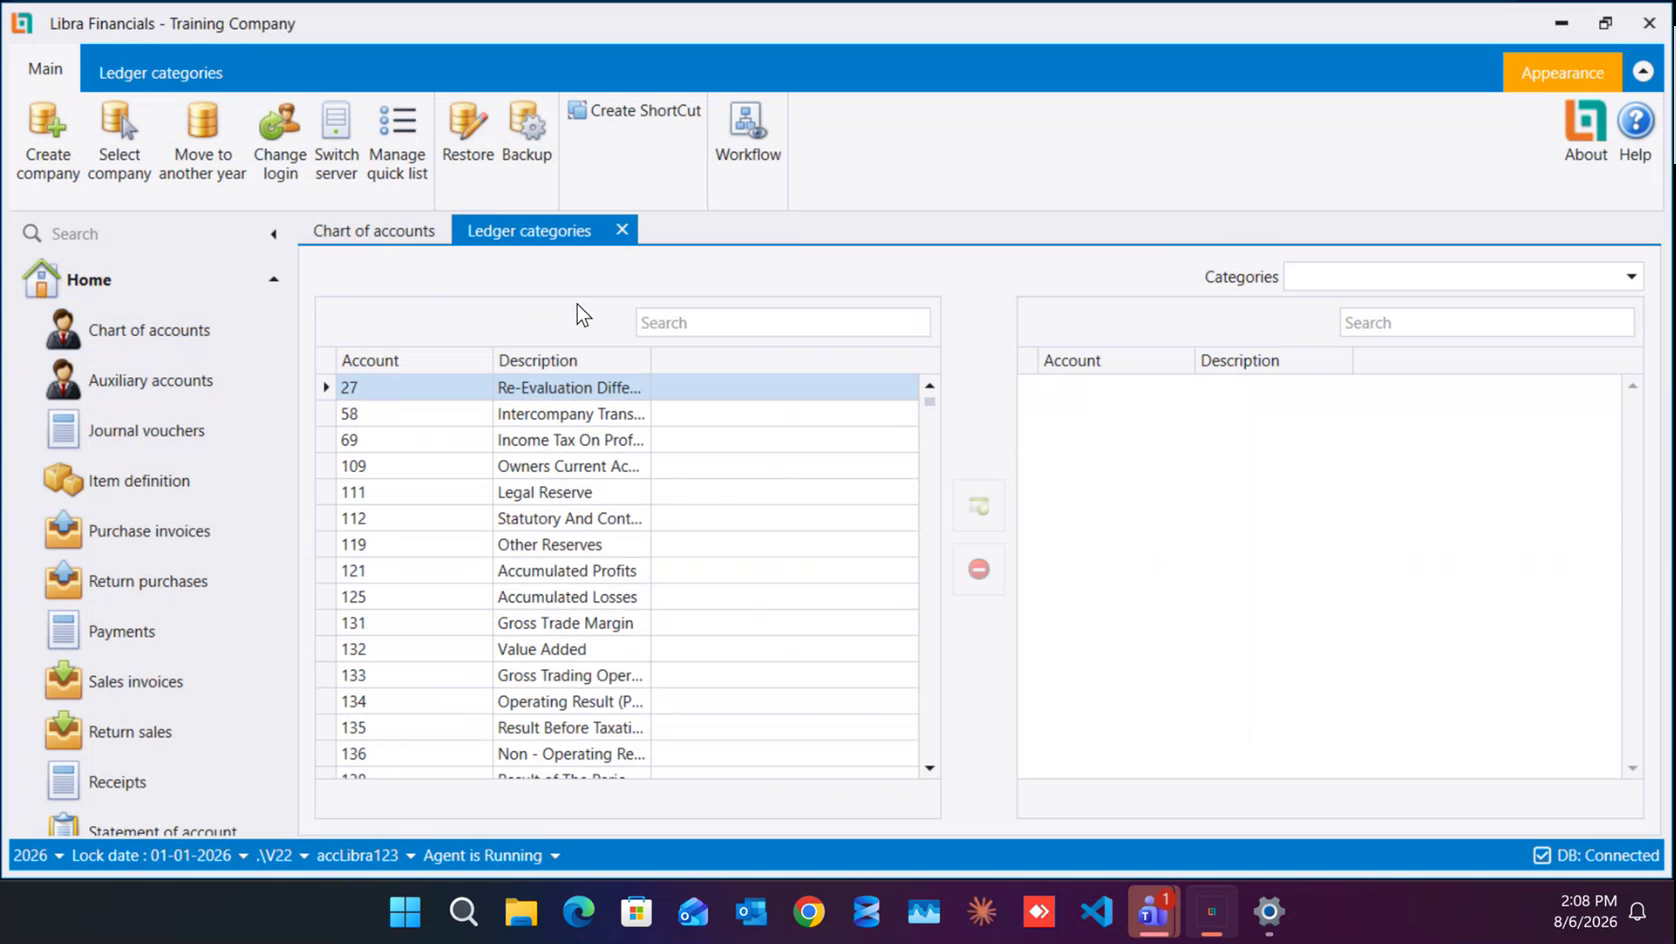Launch the Restore tool
The image size is (1676, 944).
[x=468, y=132]
